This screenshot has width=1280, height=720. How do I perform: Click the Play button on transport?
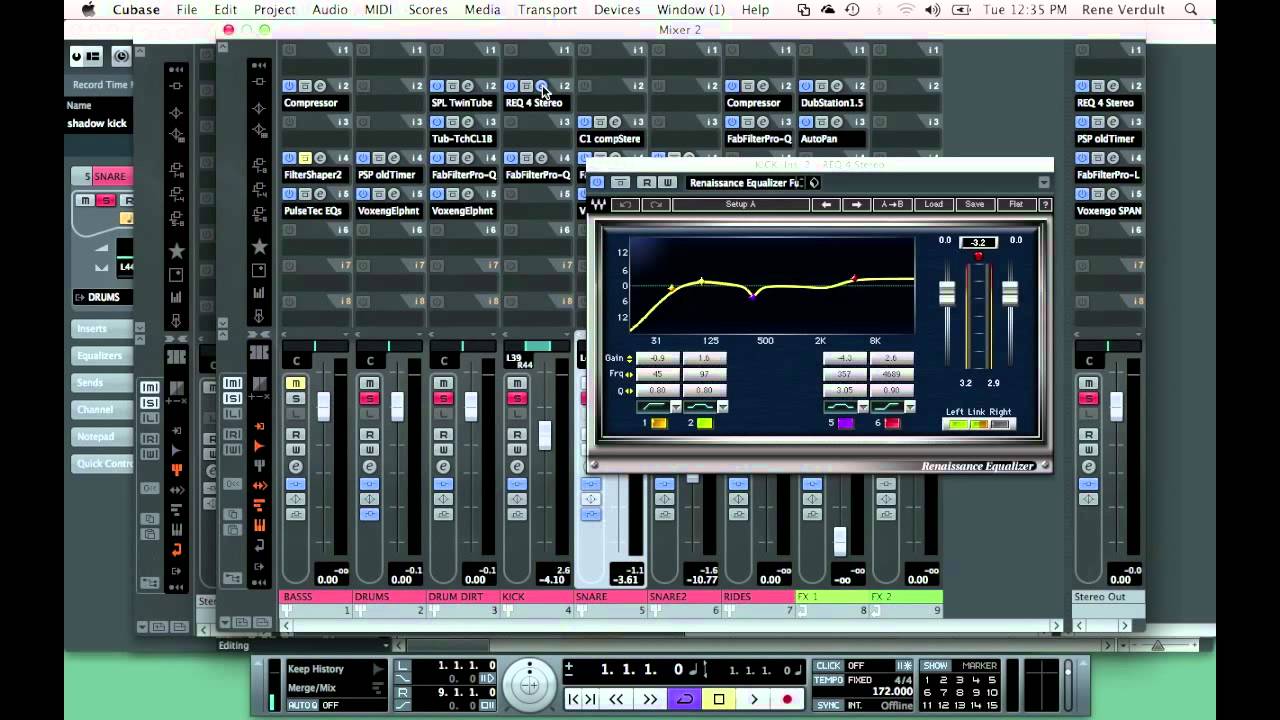(x=754, y=699)
